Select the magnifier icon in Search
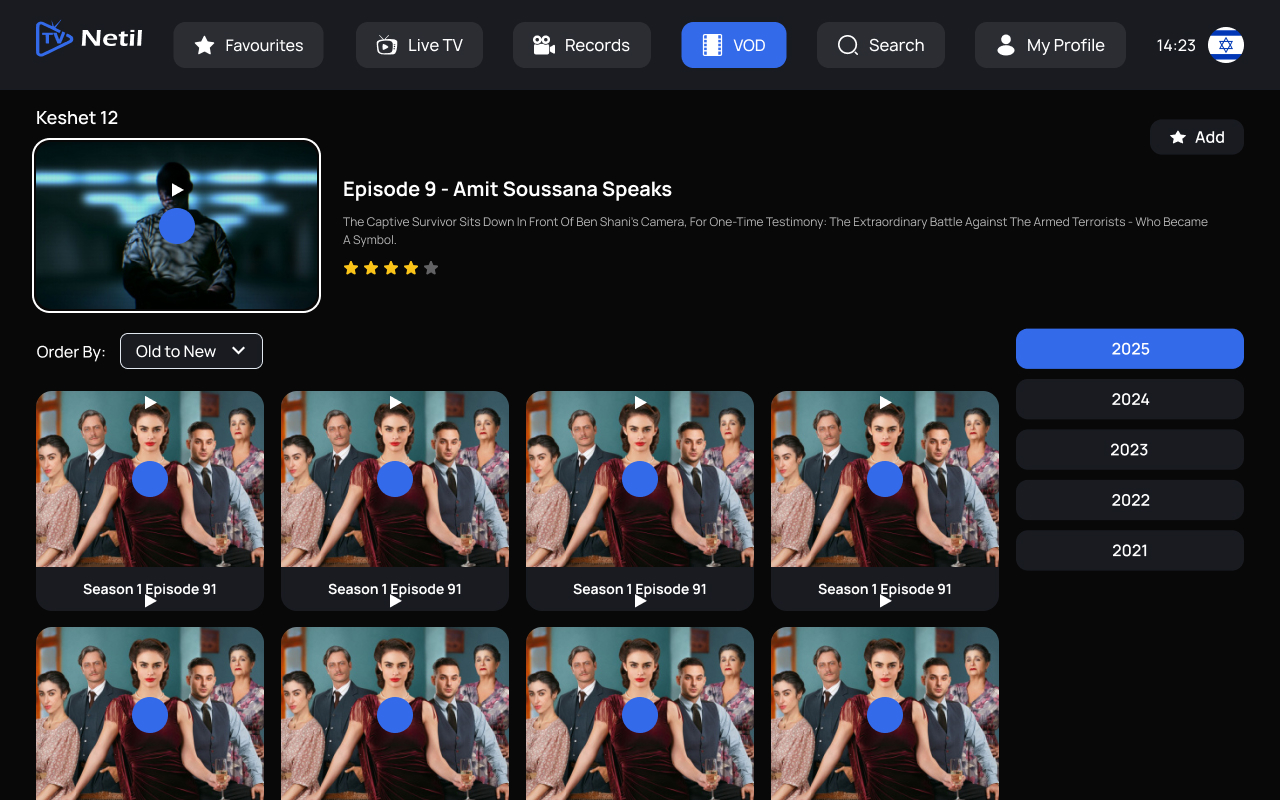1280x800 pixels. point(848,45)
